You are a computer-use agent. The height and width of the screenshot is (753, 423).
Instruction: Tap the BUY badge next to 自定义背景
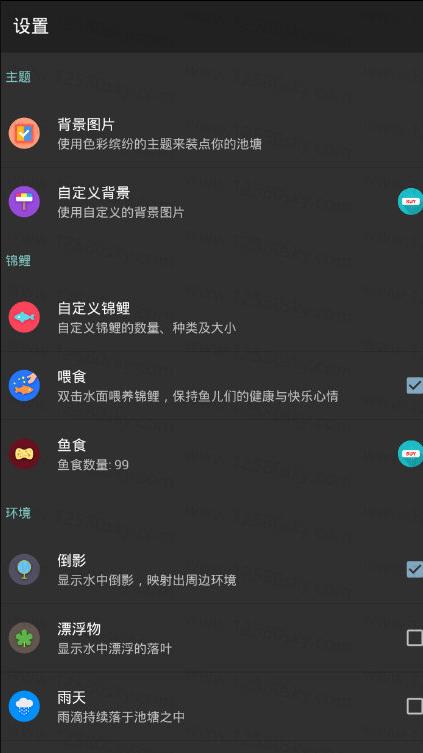pyautogui.click(x=411, y=201)
